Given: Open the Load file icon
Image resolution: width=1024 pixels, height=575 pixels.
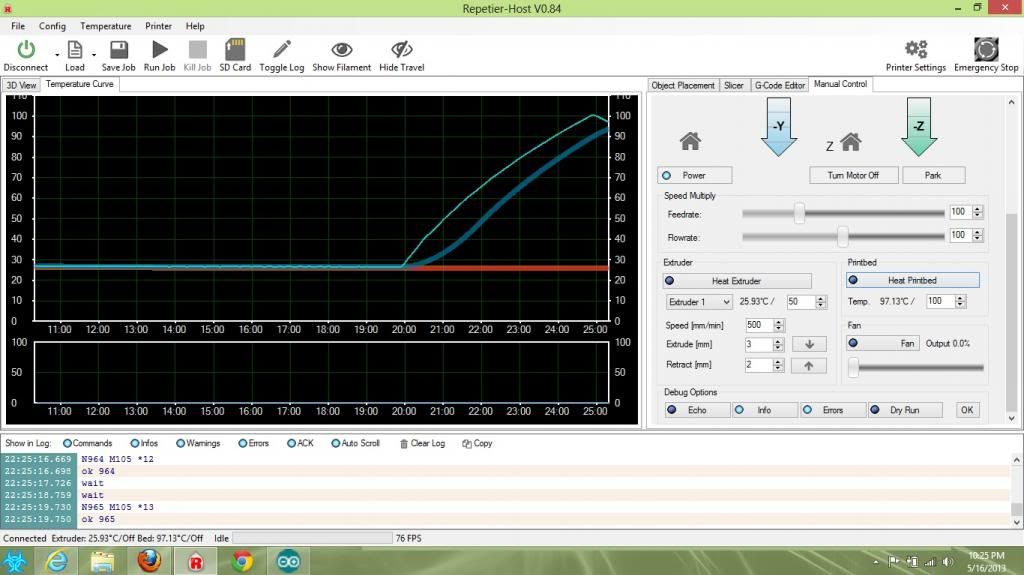Looking at the screenshot, I should (74, 50).
